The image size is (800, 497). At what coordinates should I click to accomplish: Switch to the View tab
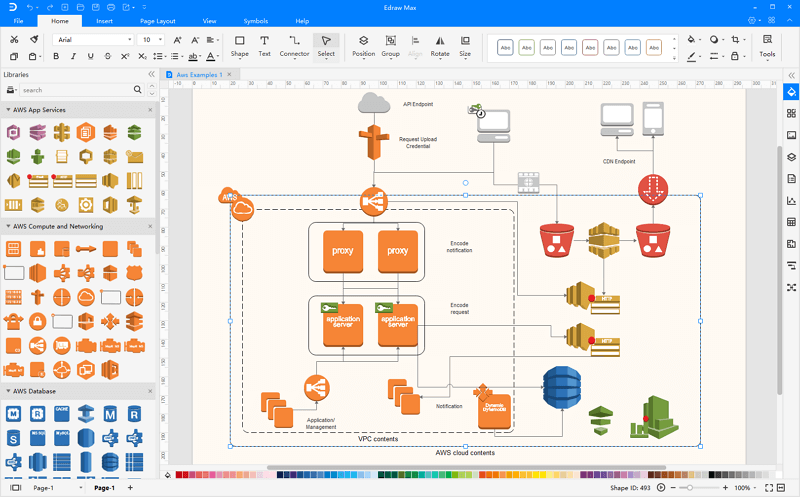[209, 21]
